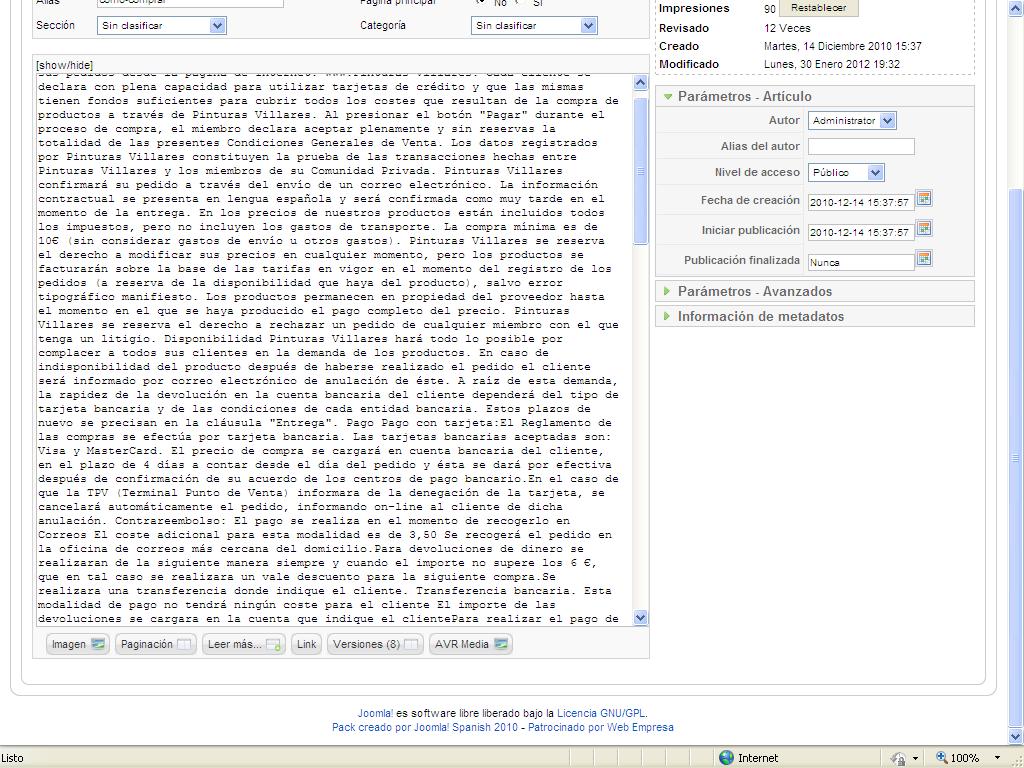The width and height of the screenshot is (1024, 768).
Task: Select the No radio for Página principal
Action: click(x=480, y=2)
